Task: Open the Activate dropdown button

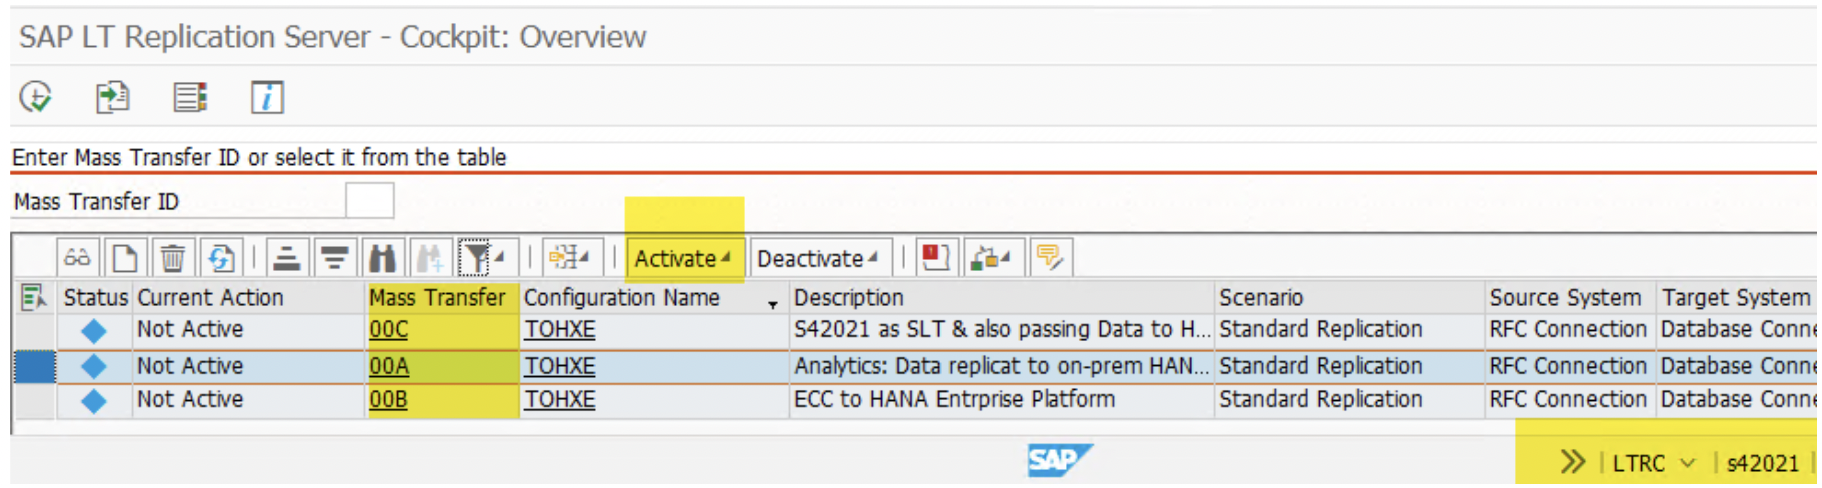Action: tap(684, 258)
